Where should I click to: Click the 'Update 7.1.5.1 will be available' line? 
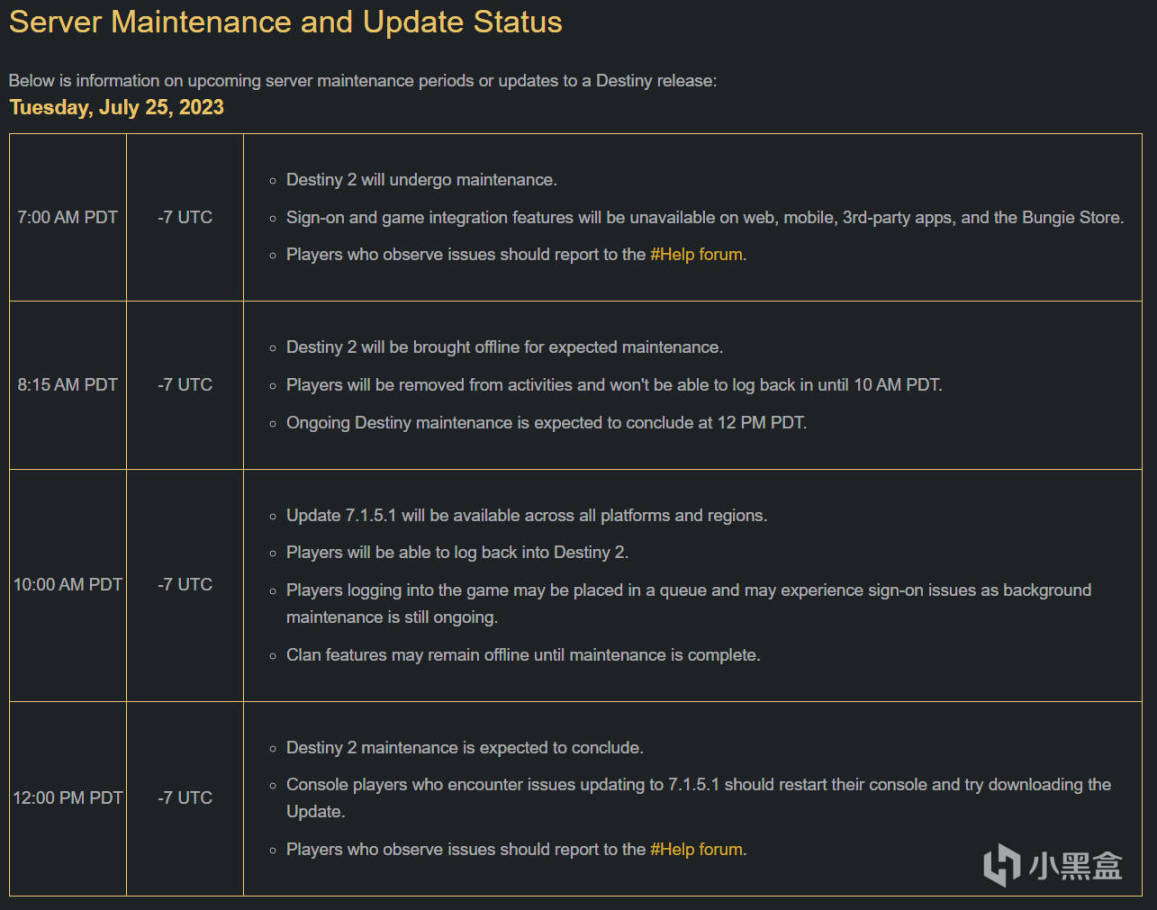(x=526, y=516)
